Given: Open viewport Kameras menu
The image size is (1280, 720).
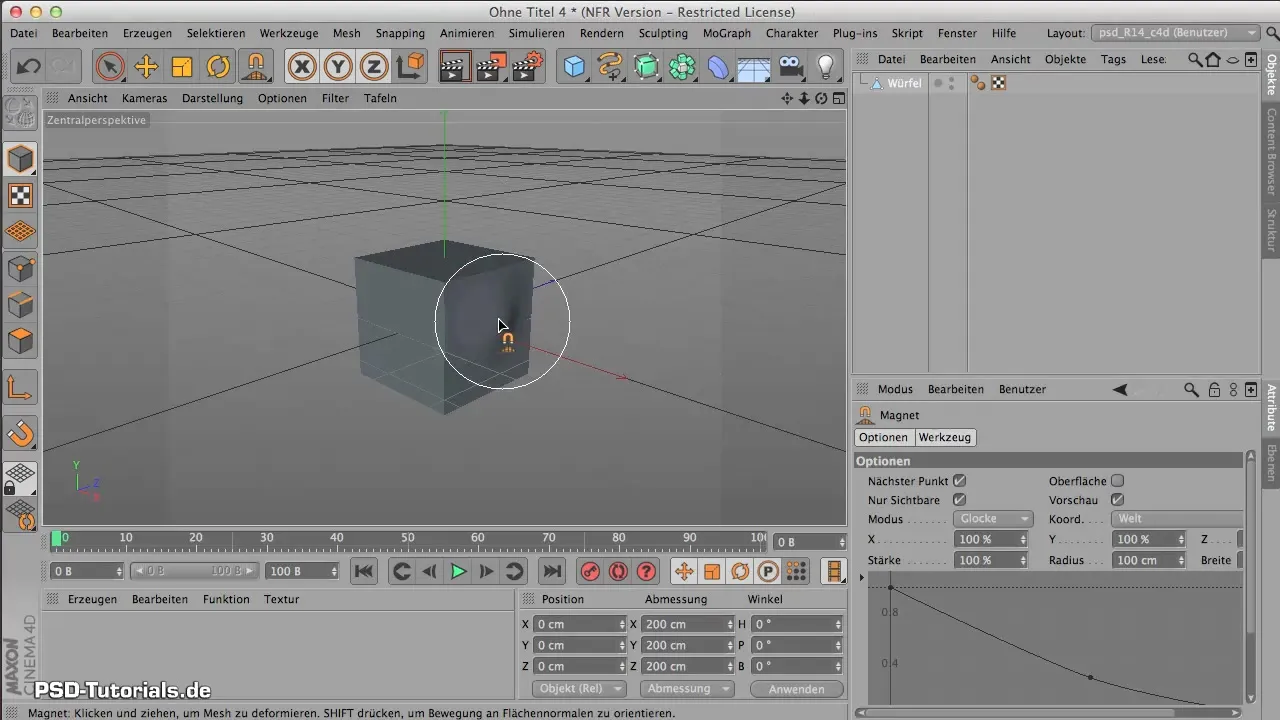Looking at the screenshot, I should (x=144, y=98).
